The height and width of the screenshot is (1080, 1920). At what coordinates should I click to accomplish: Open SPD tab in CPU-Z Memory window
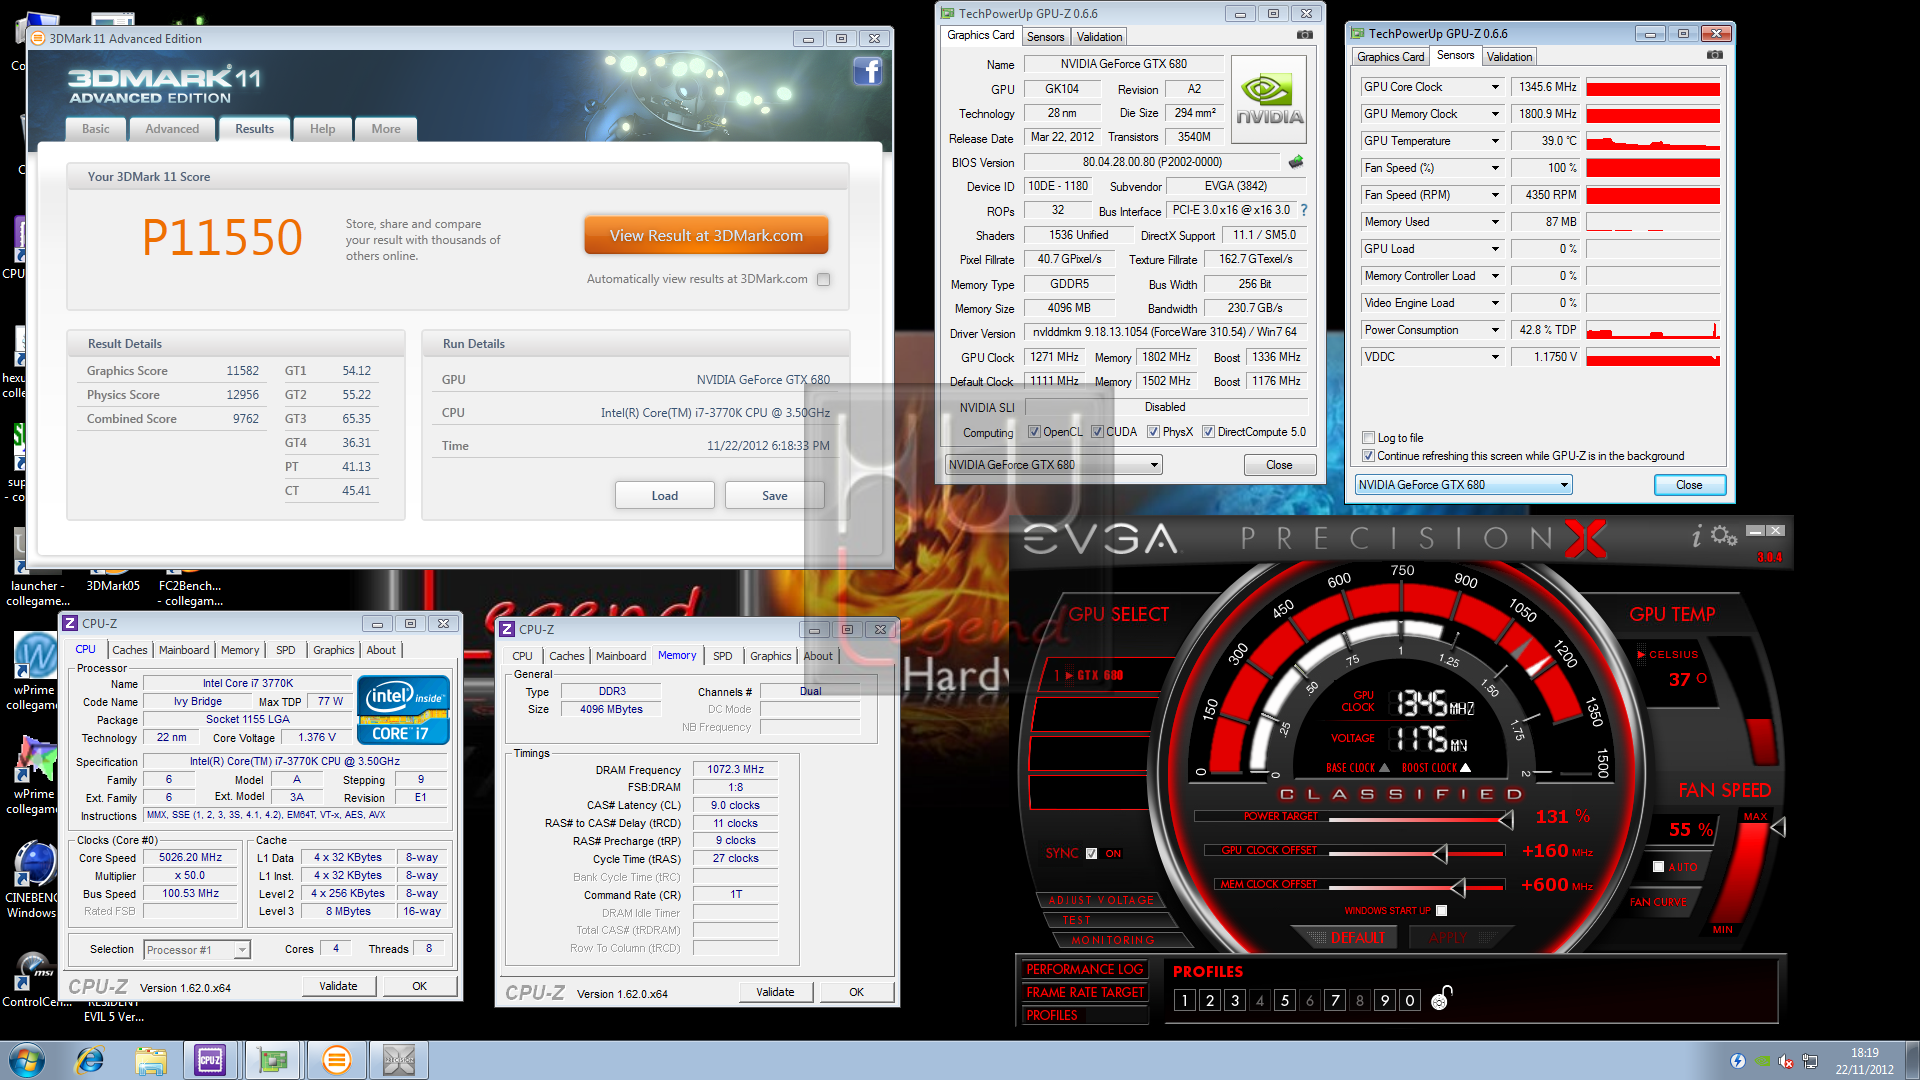click(x=722, y=656)
